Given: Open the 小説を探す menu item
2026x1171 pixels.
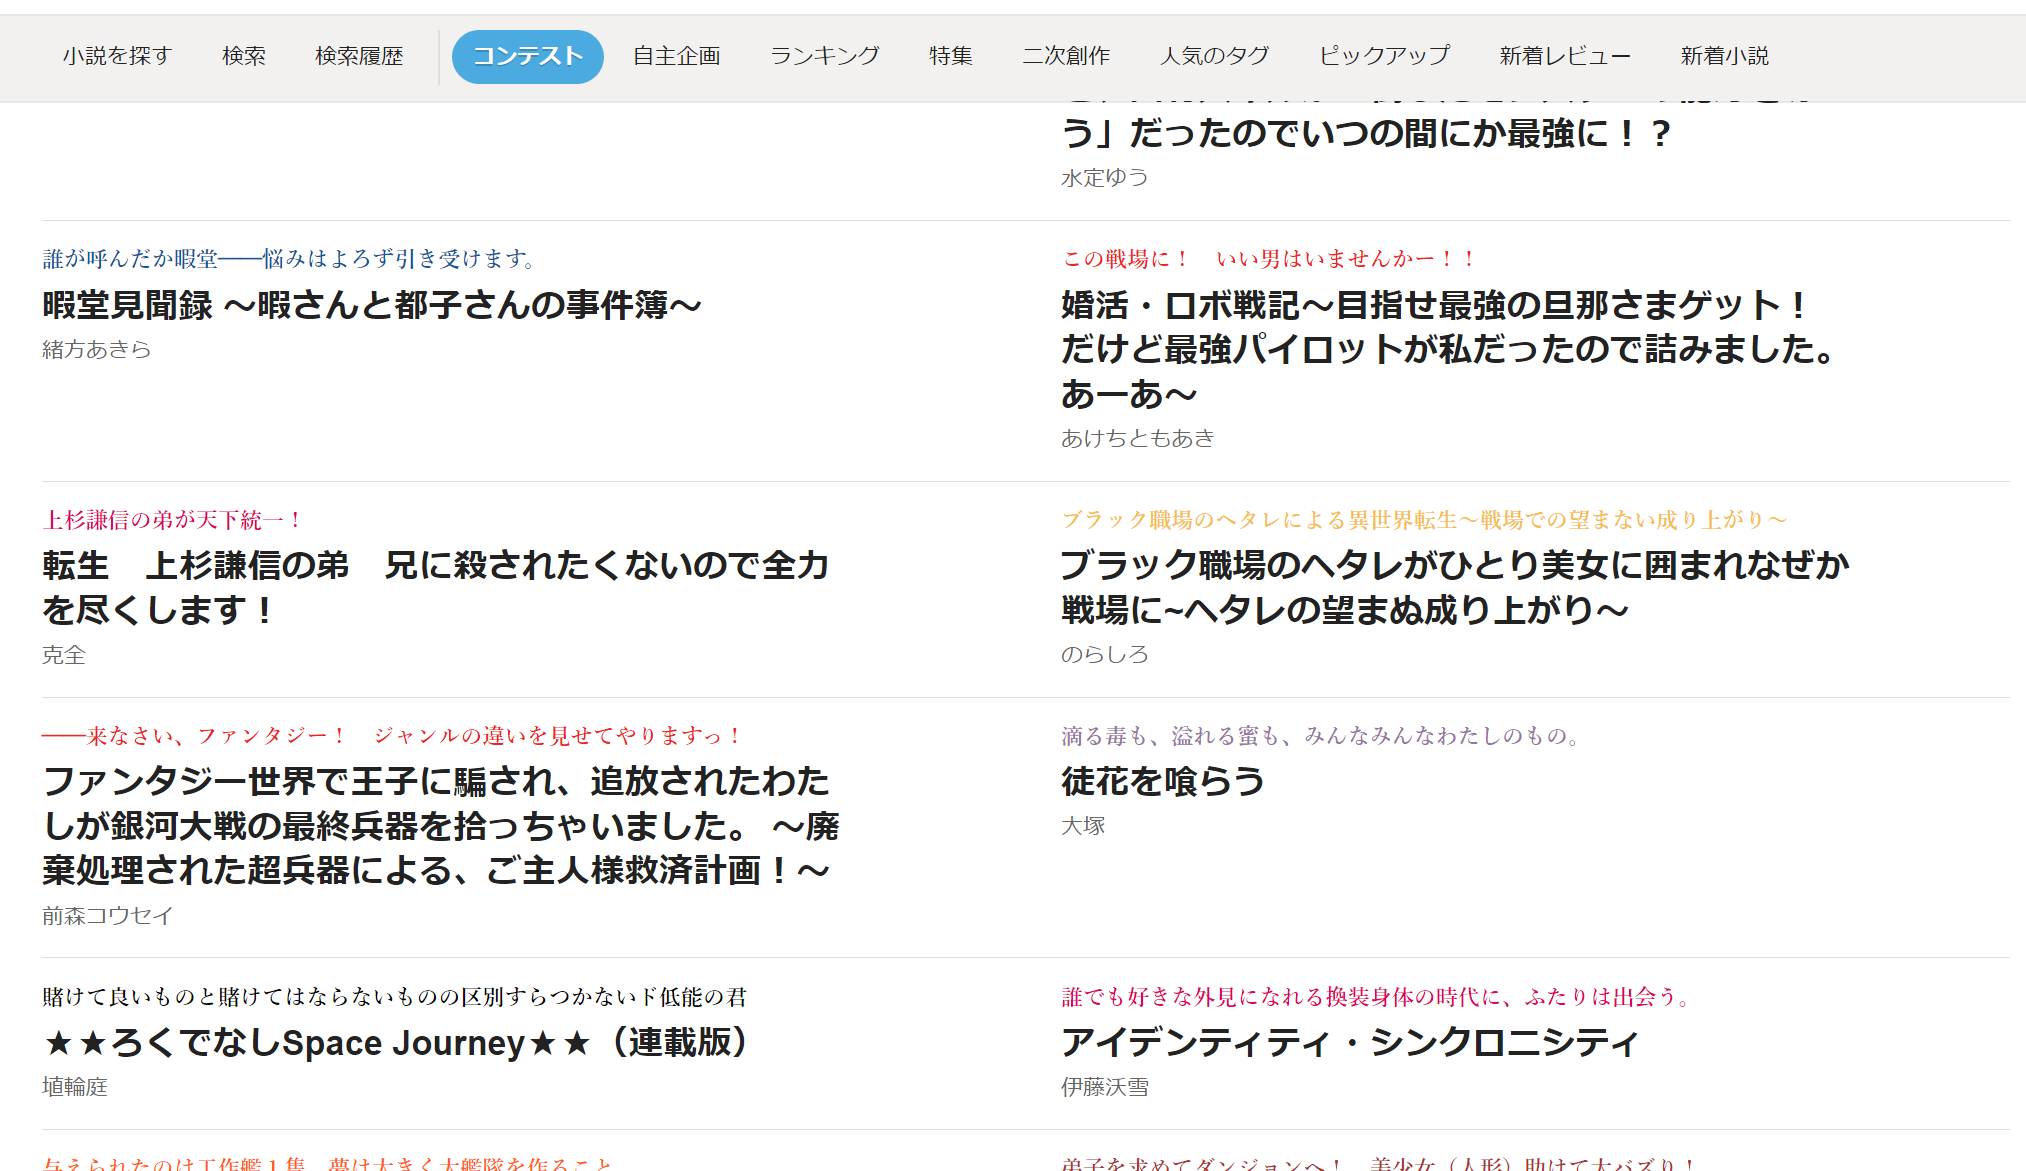Looking at the screenshot, I should [x=117, y=56].
